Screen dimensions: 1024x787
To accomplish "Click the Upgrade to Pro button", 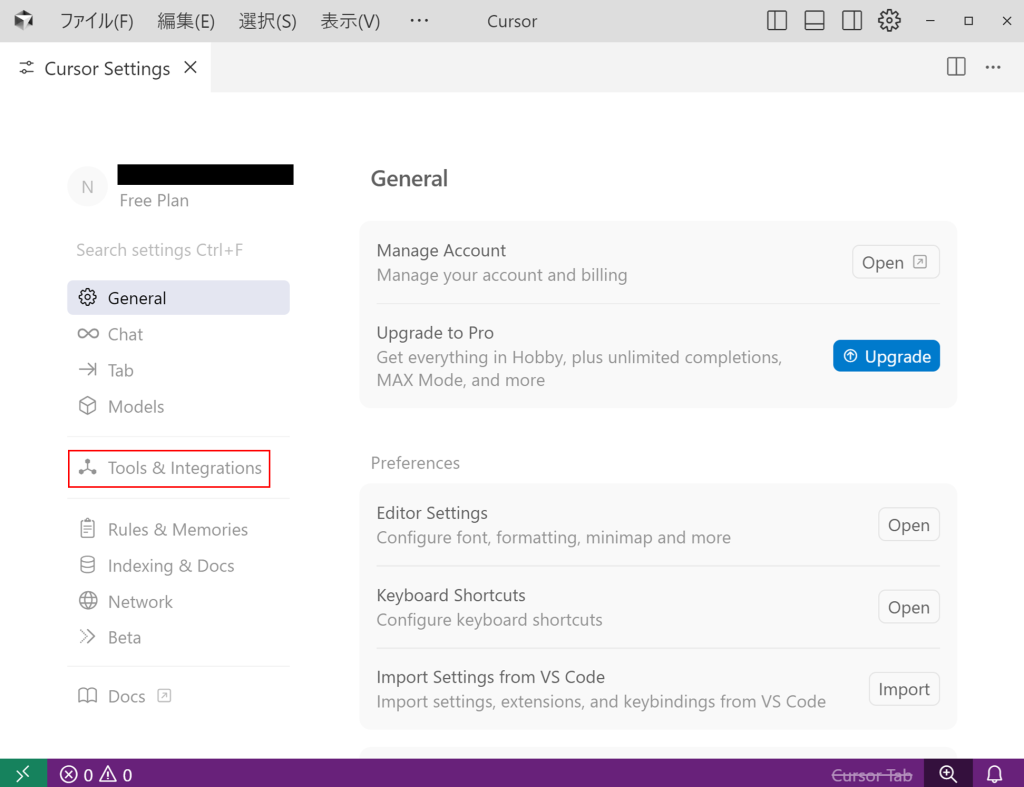I will click(x=886, y=356).
